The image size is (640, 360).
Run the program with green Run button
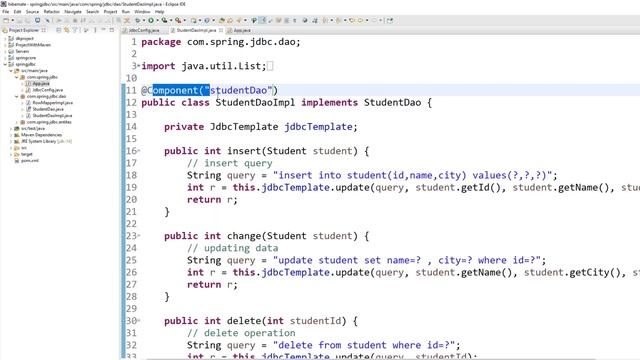(x=151, y=20)
